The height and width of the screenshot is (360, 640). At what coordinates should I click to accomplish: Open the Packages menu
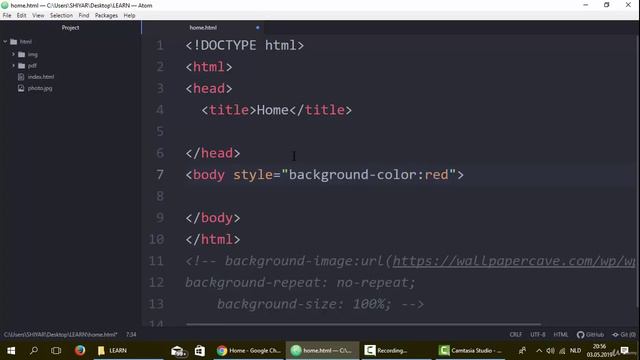click(x=106, y=16)
